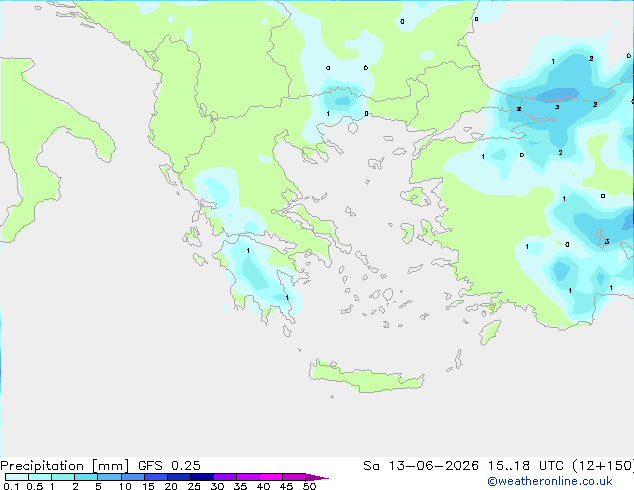Click the '50' legend tick label
634x490 pixels.
tap(309, 486)
